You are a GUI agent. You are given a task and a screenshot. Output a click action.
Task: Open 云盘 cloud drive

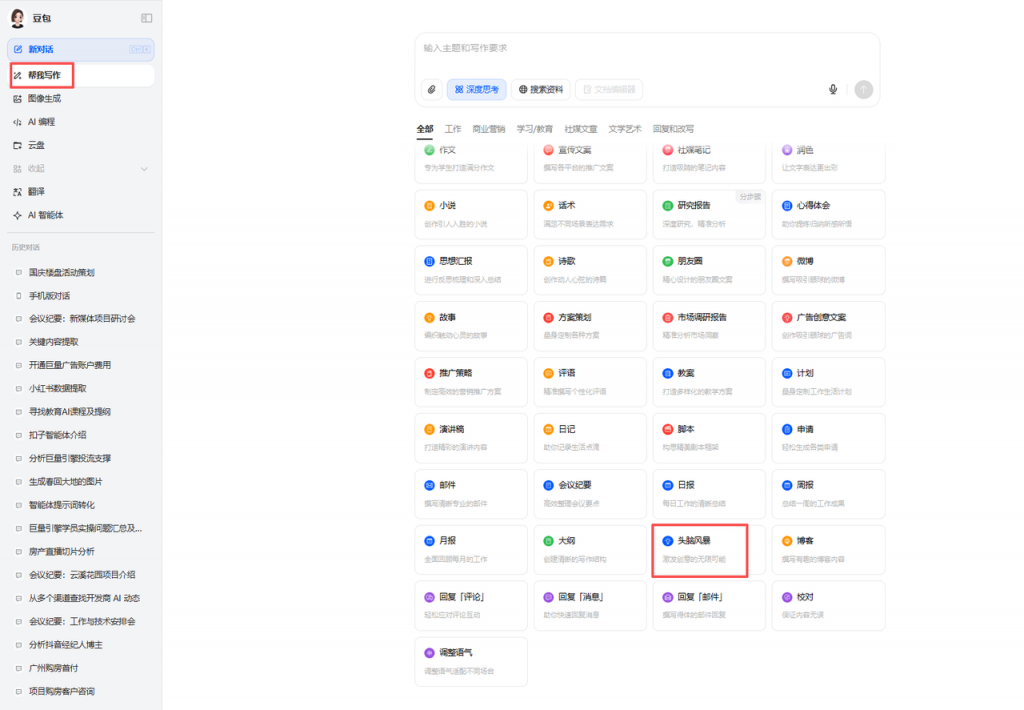click(36, 145)
